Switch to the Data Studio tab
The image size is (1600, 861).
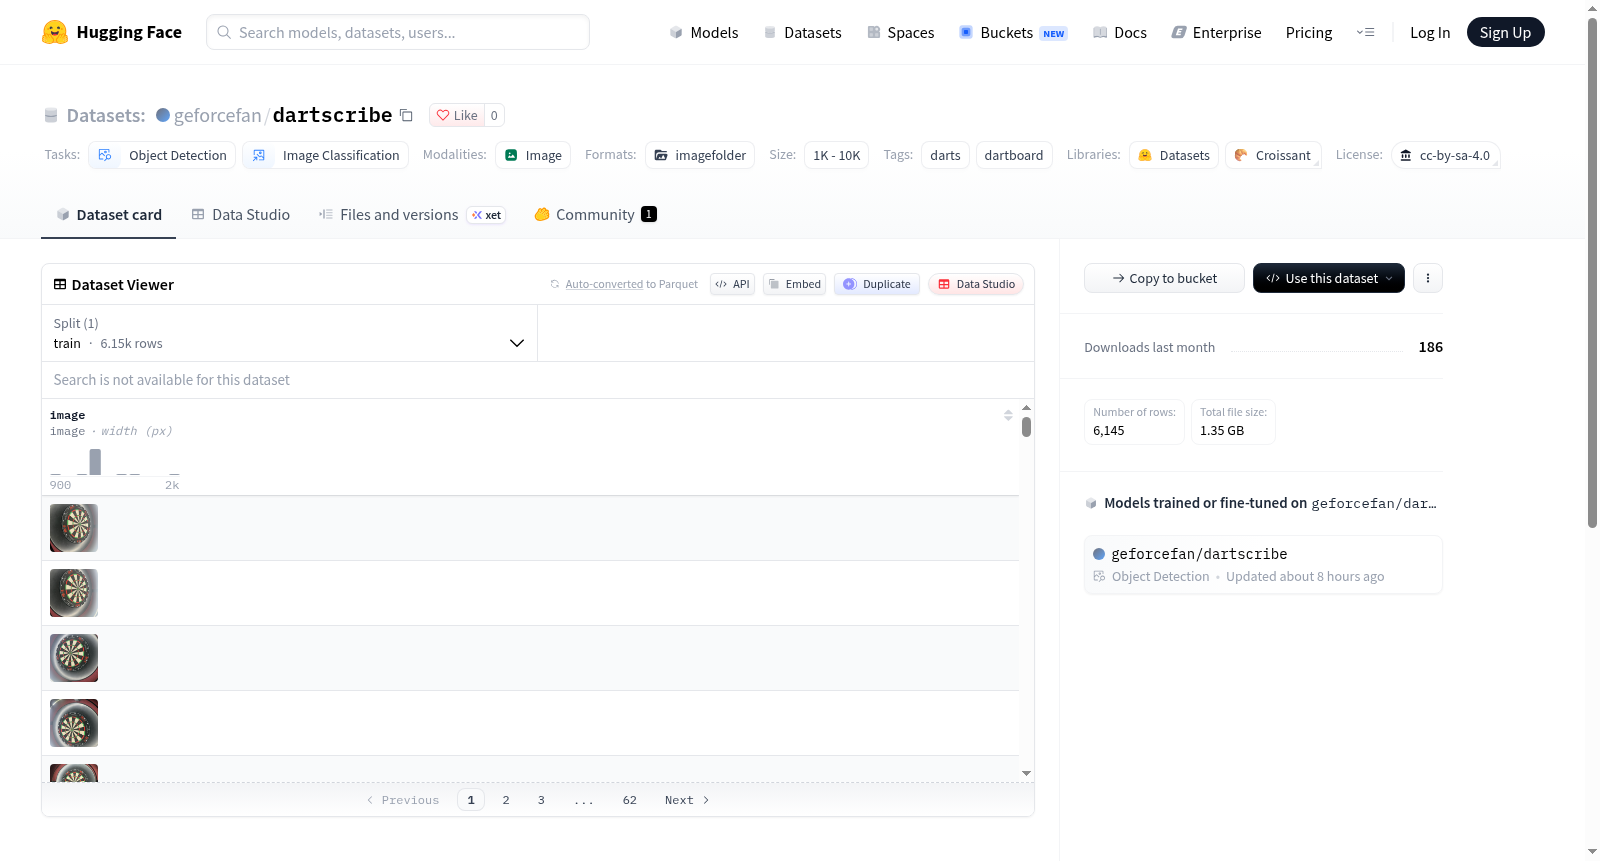click(240, 214)
